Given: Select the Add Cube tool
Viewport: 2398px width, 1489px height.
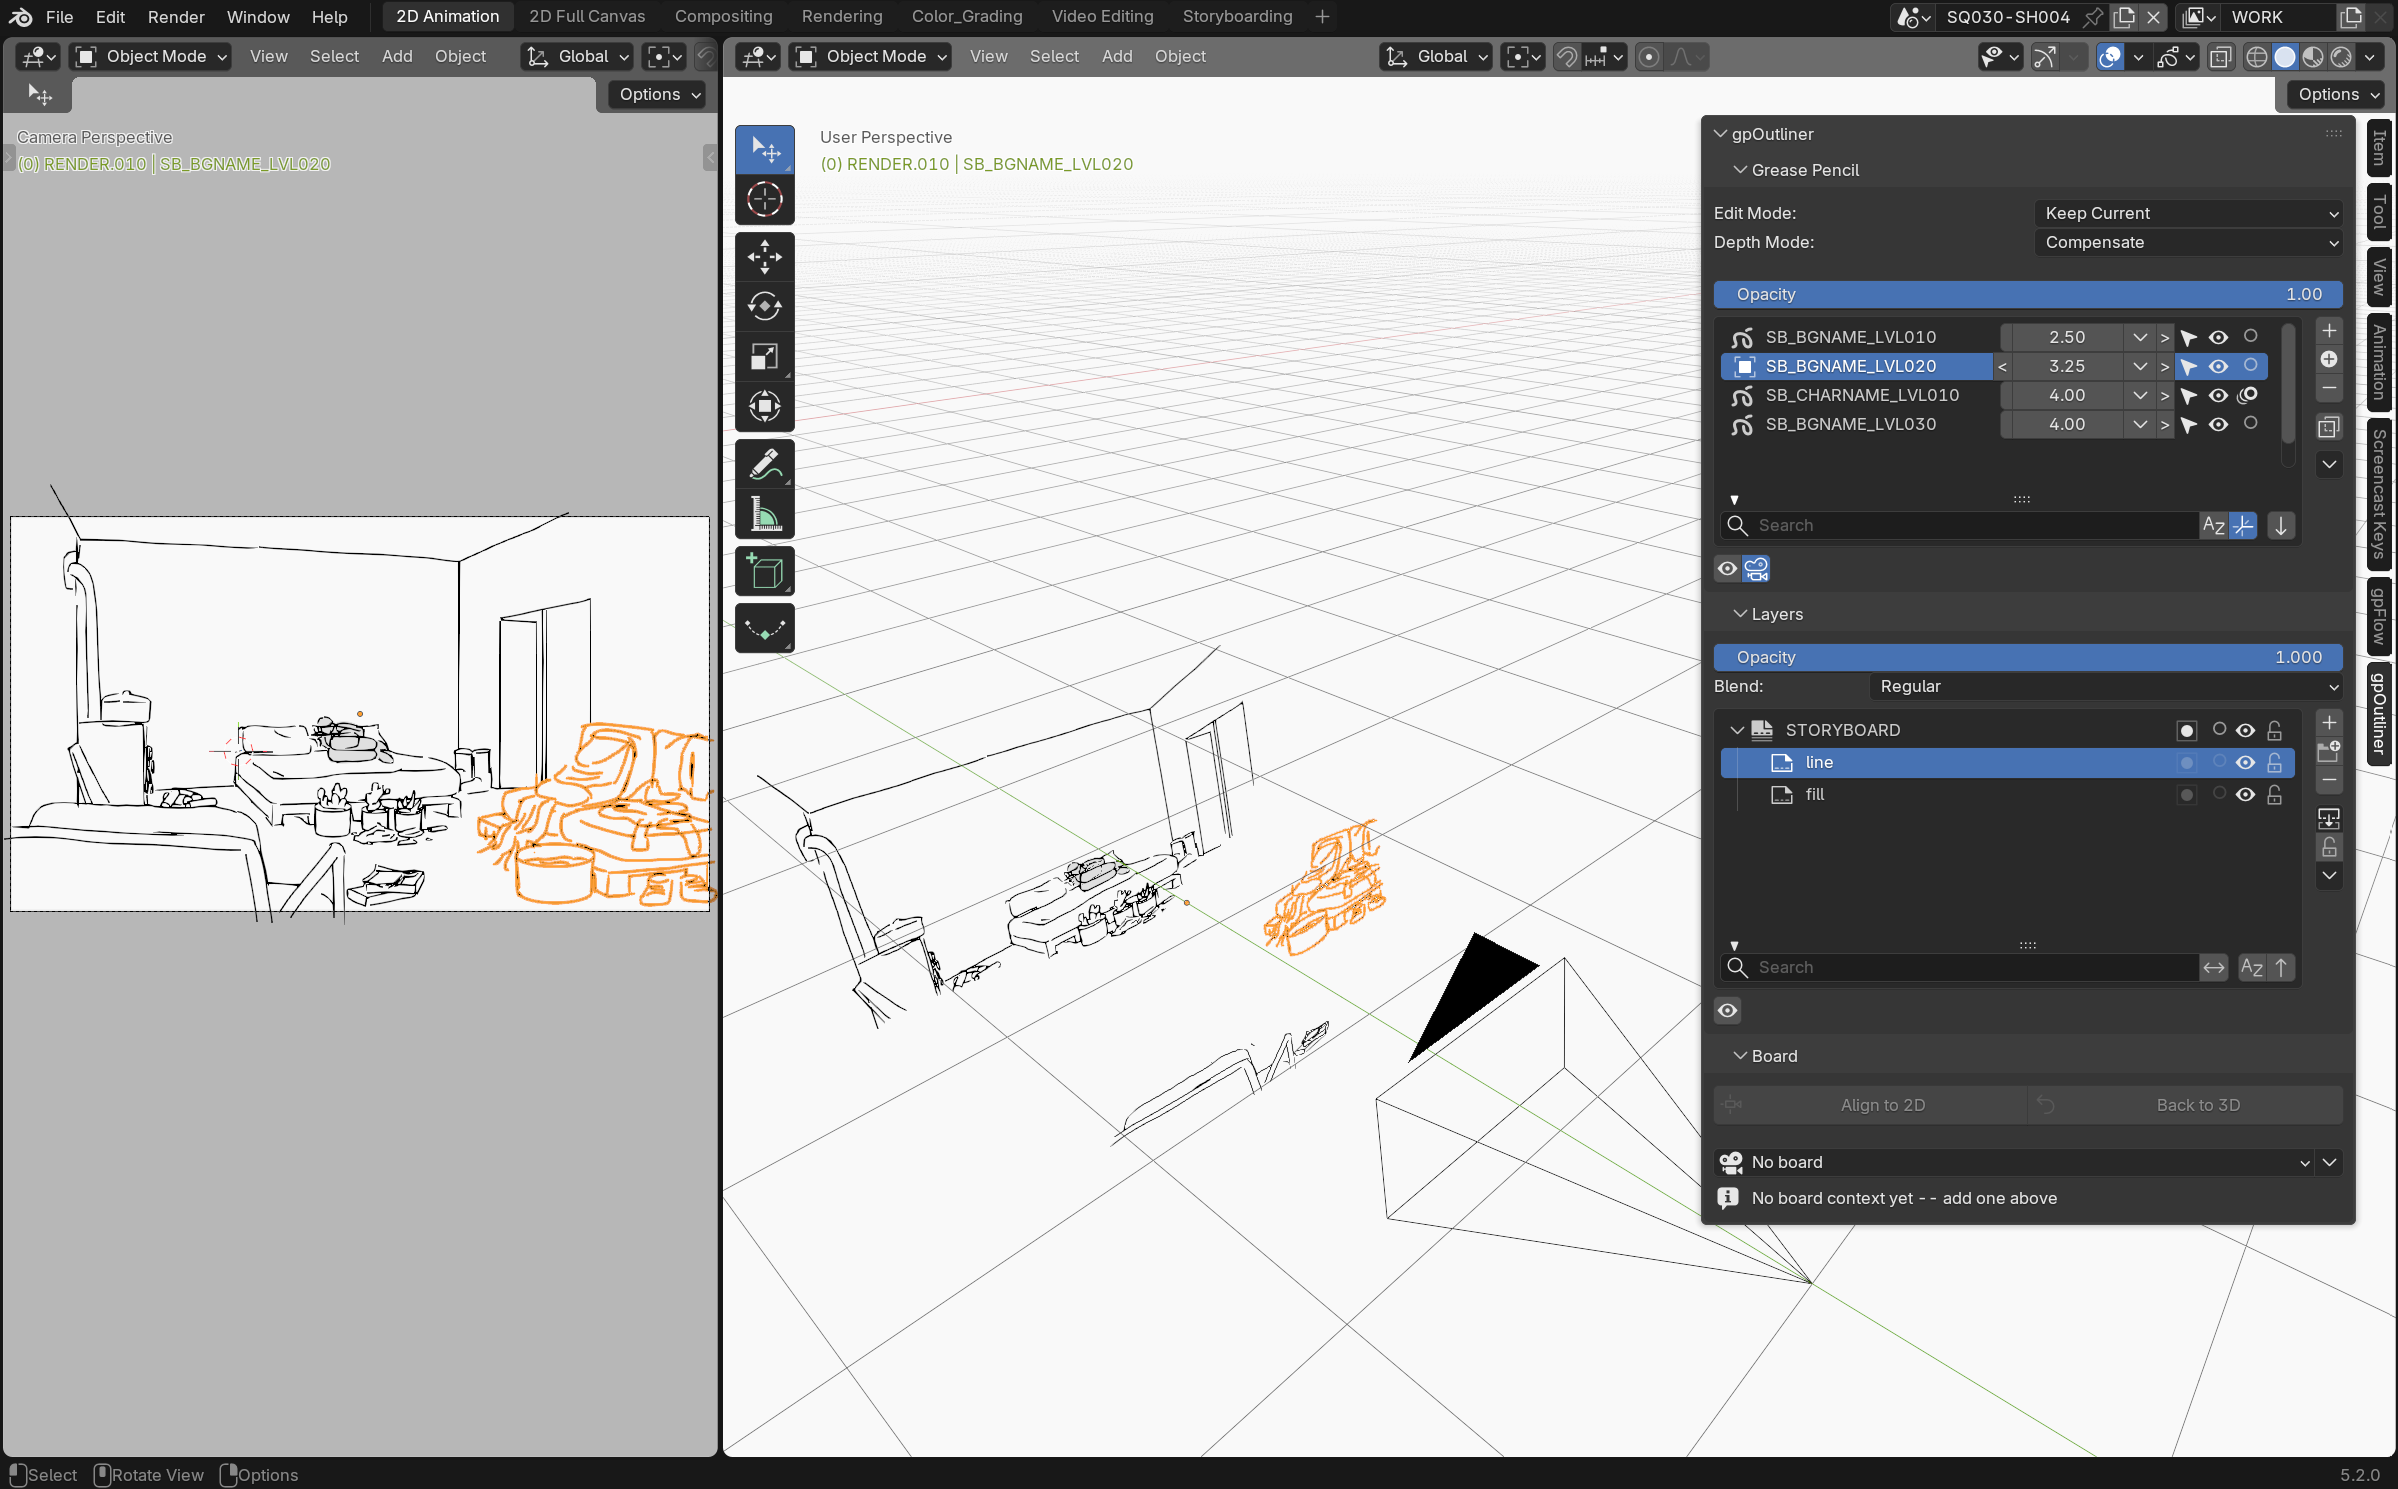Looking at the screenshot, I should click(764, 572).
